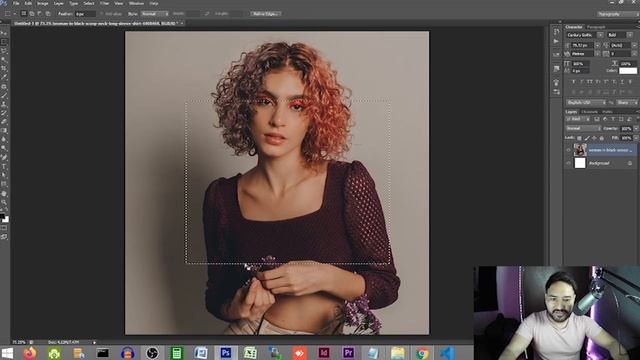This screenshot has width=640, height=360.
Task: Toggle Faux Italic in Character panel
Action: (582, 82)
